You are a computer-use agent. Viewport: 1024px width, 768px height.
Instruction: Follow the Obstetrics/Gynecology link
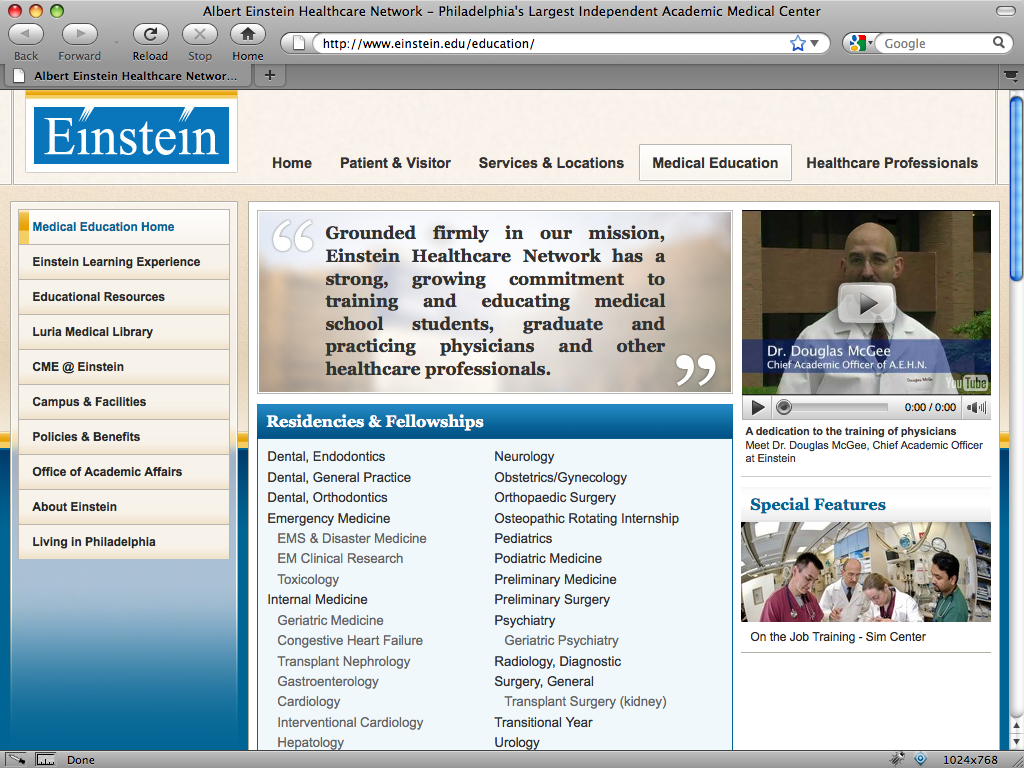click(x=560, y=477)
